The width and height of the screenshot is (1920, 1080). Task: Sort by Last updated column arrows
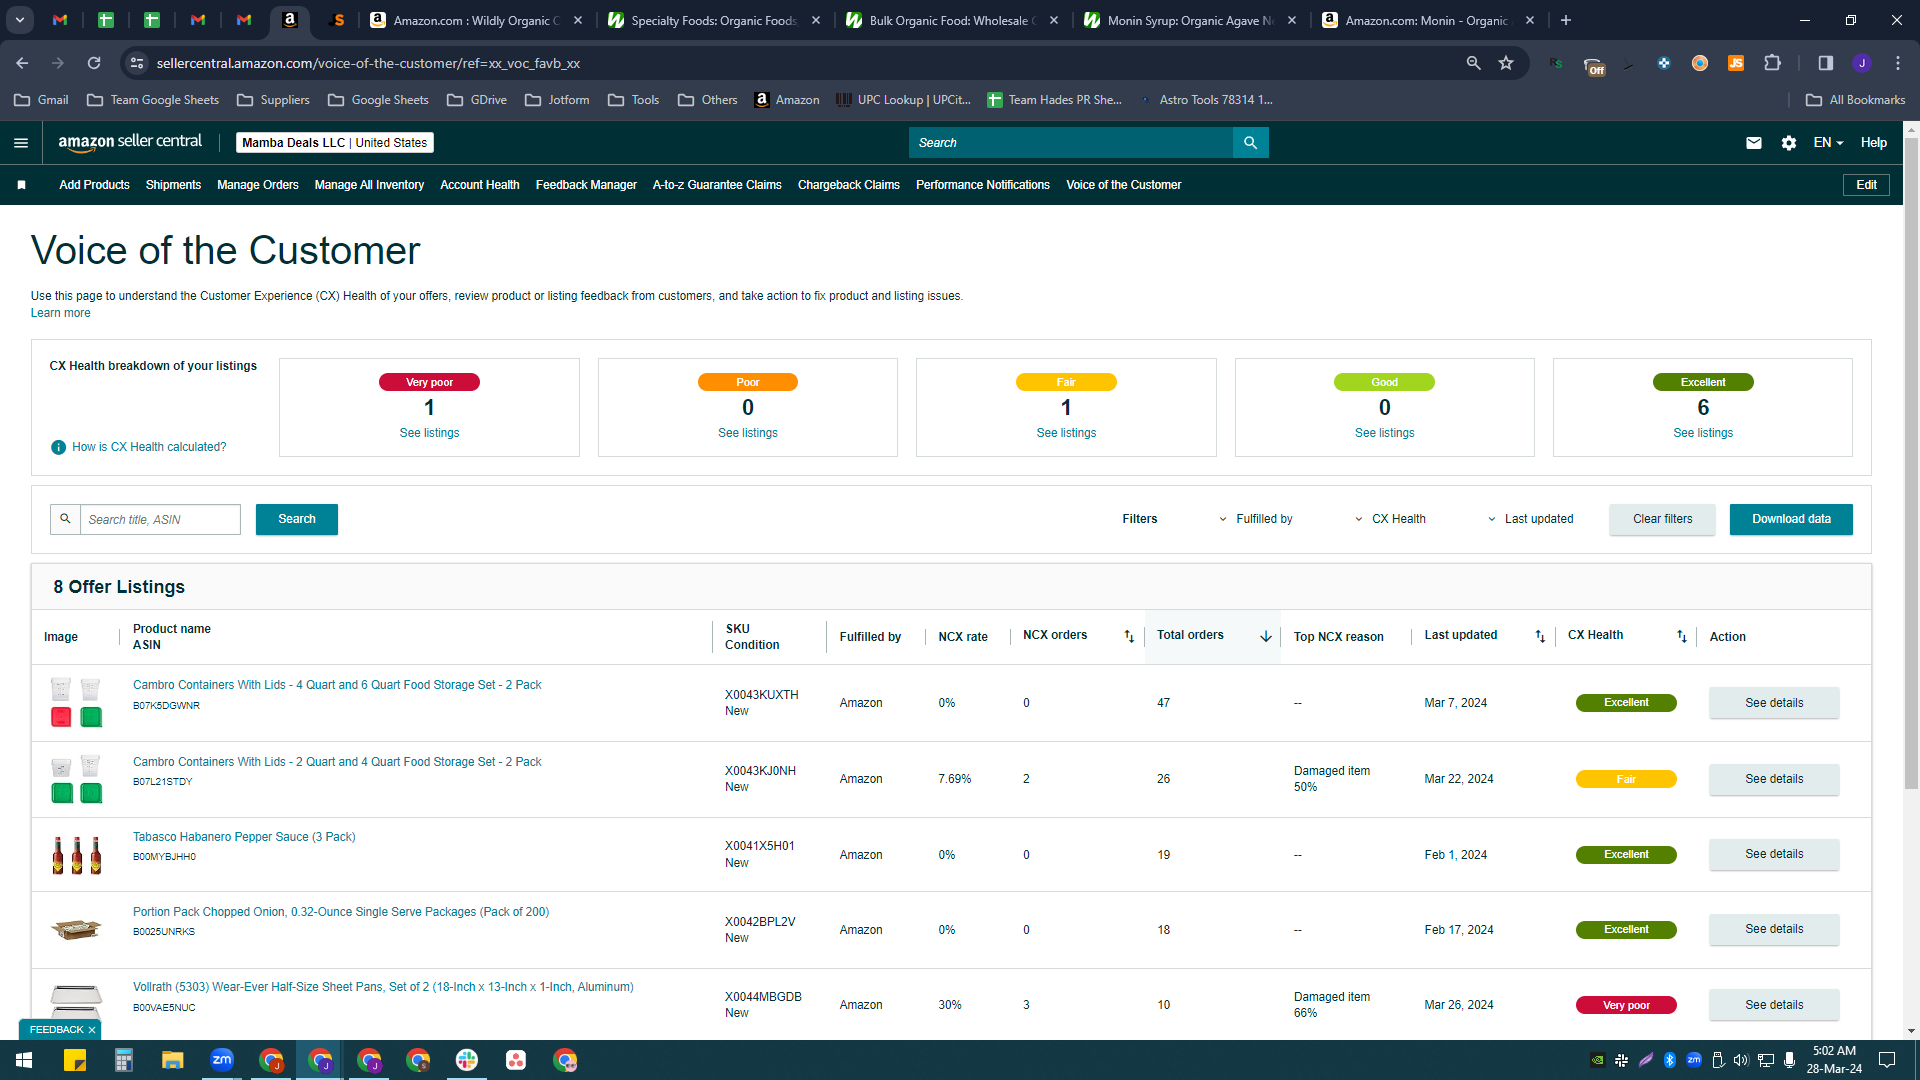[x=1540, y=636]
